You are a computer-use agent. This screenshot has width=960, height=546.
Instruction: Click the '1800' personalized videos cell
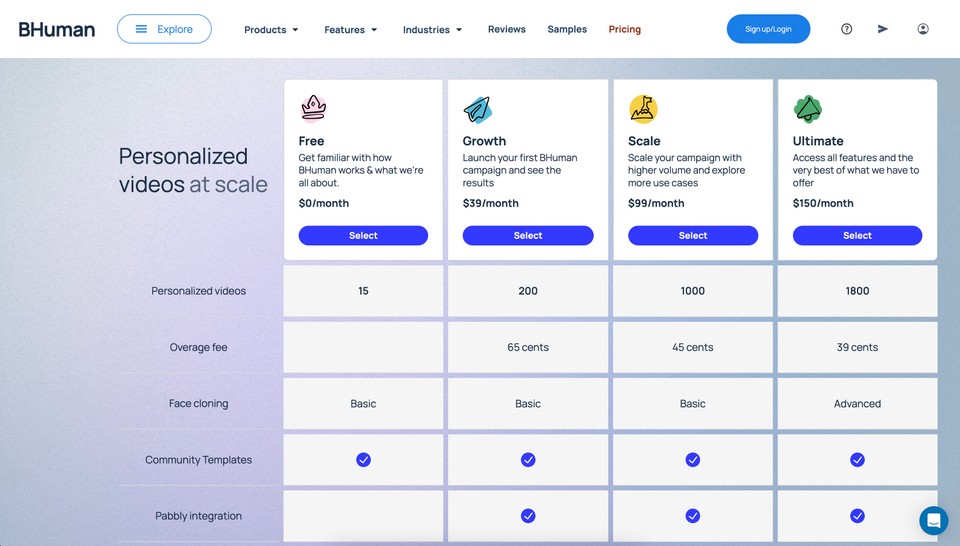tap(857, 291)
